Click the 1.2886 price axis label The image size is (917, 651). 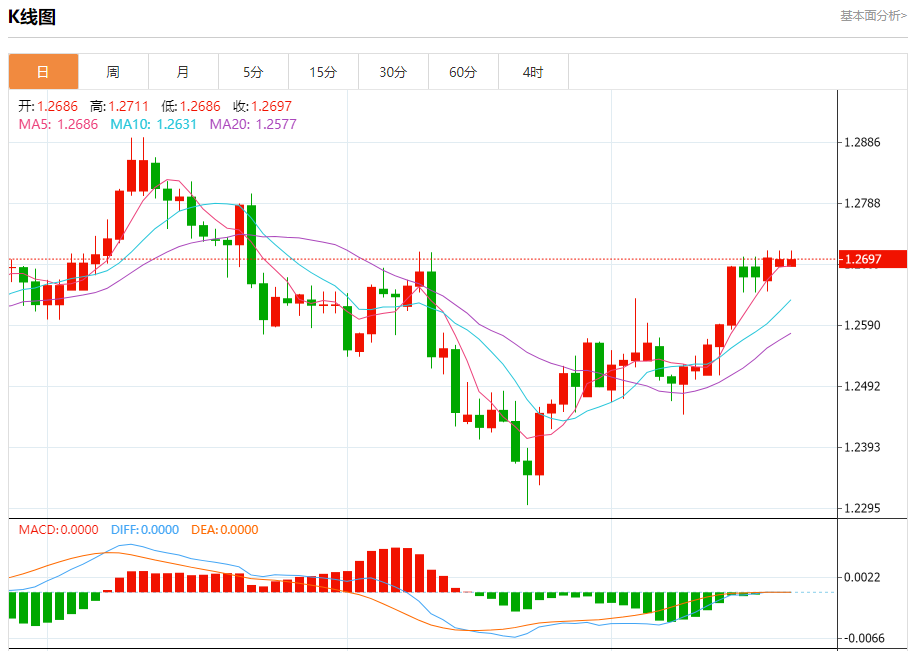[x=862, y=143]
